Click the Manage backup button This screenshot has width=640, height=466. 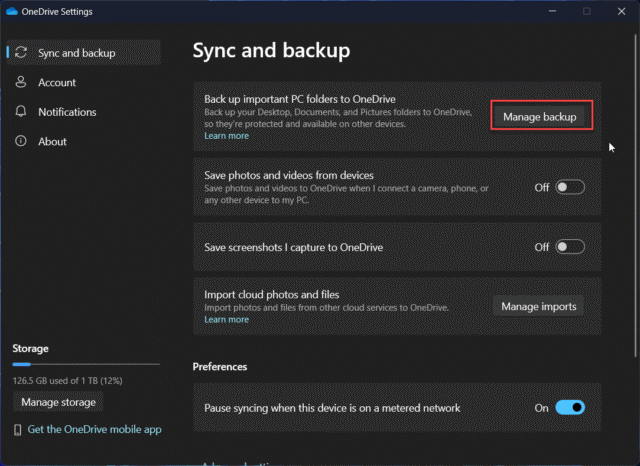[x=540, y=117]
